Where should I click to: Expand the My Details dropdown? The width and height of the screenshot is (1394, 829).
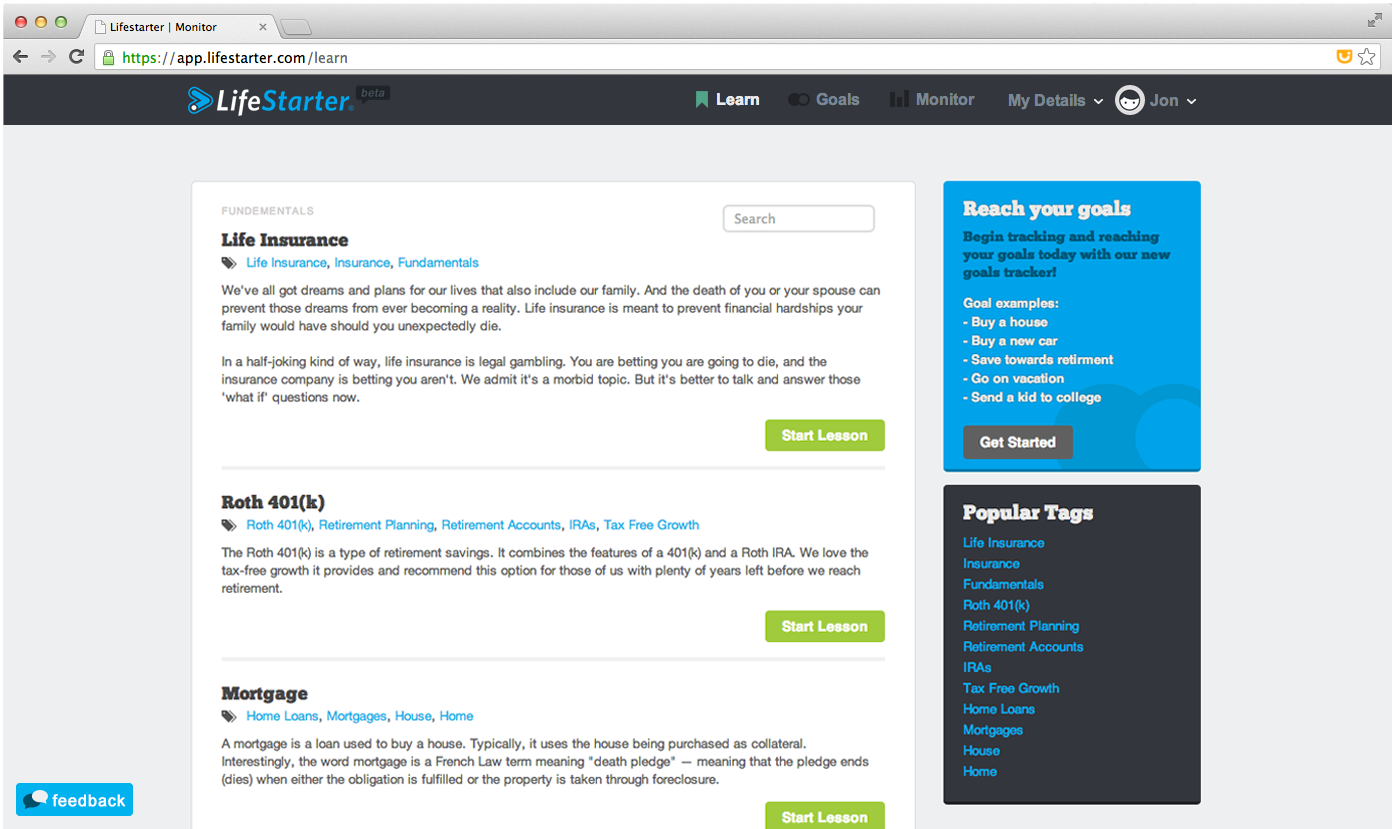pos(1055,100)
